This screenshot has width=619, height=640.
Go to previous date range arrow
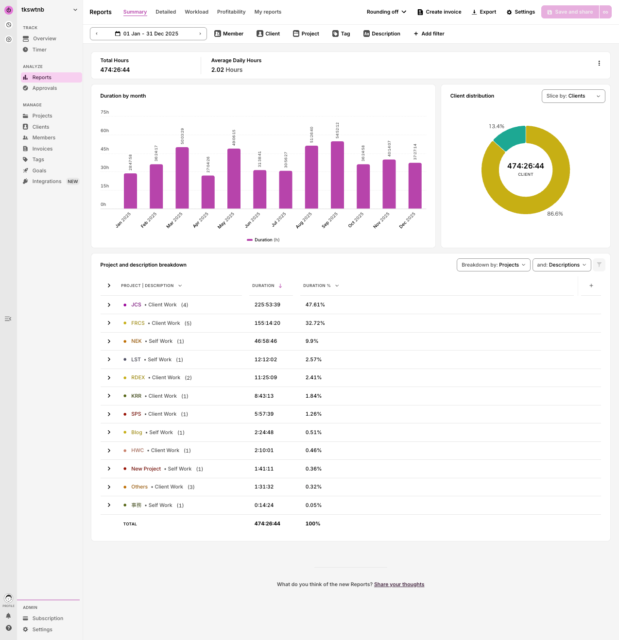click(97, 33)
